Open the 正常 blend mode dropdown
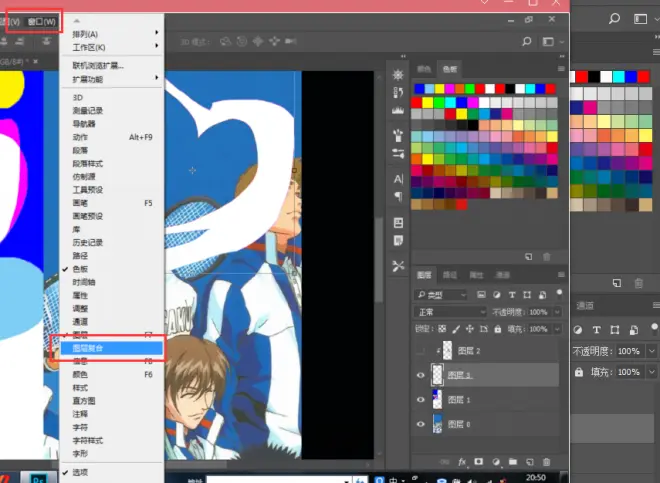Screen dimensions: 660x483 [450, 312]
